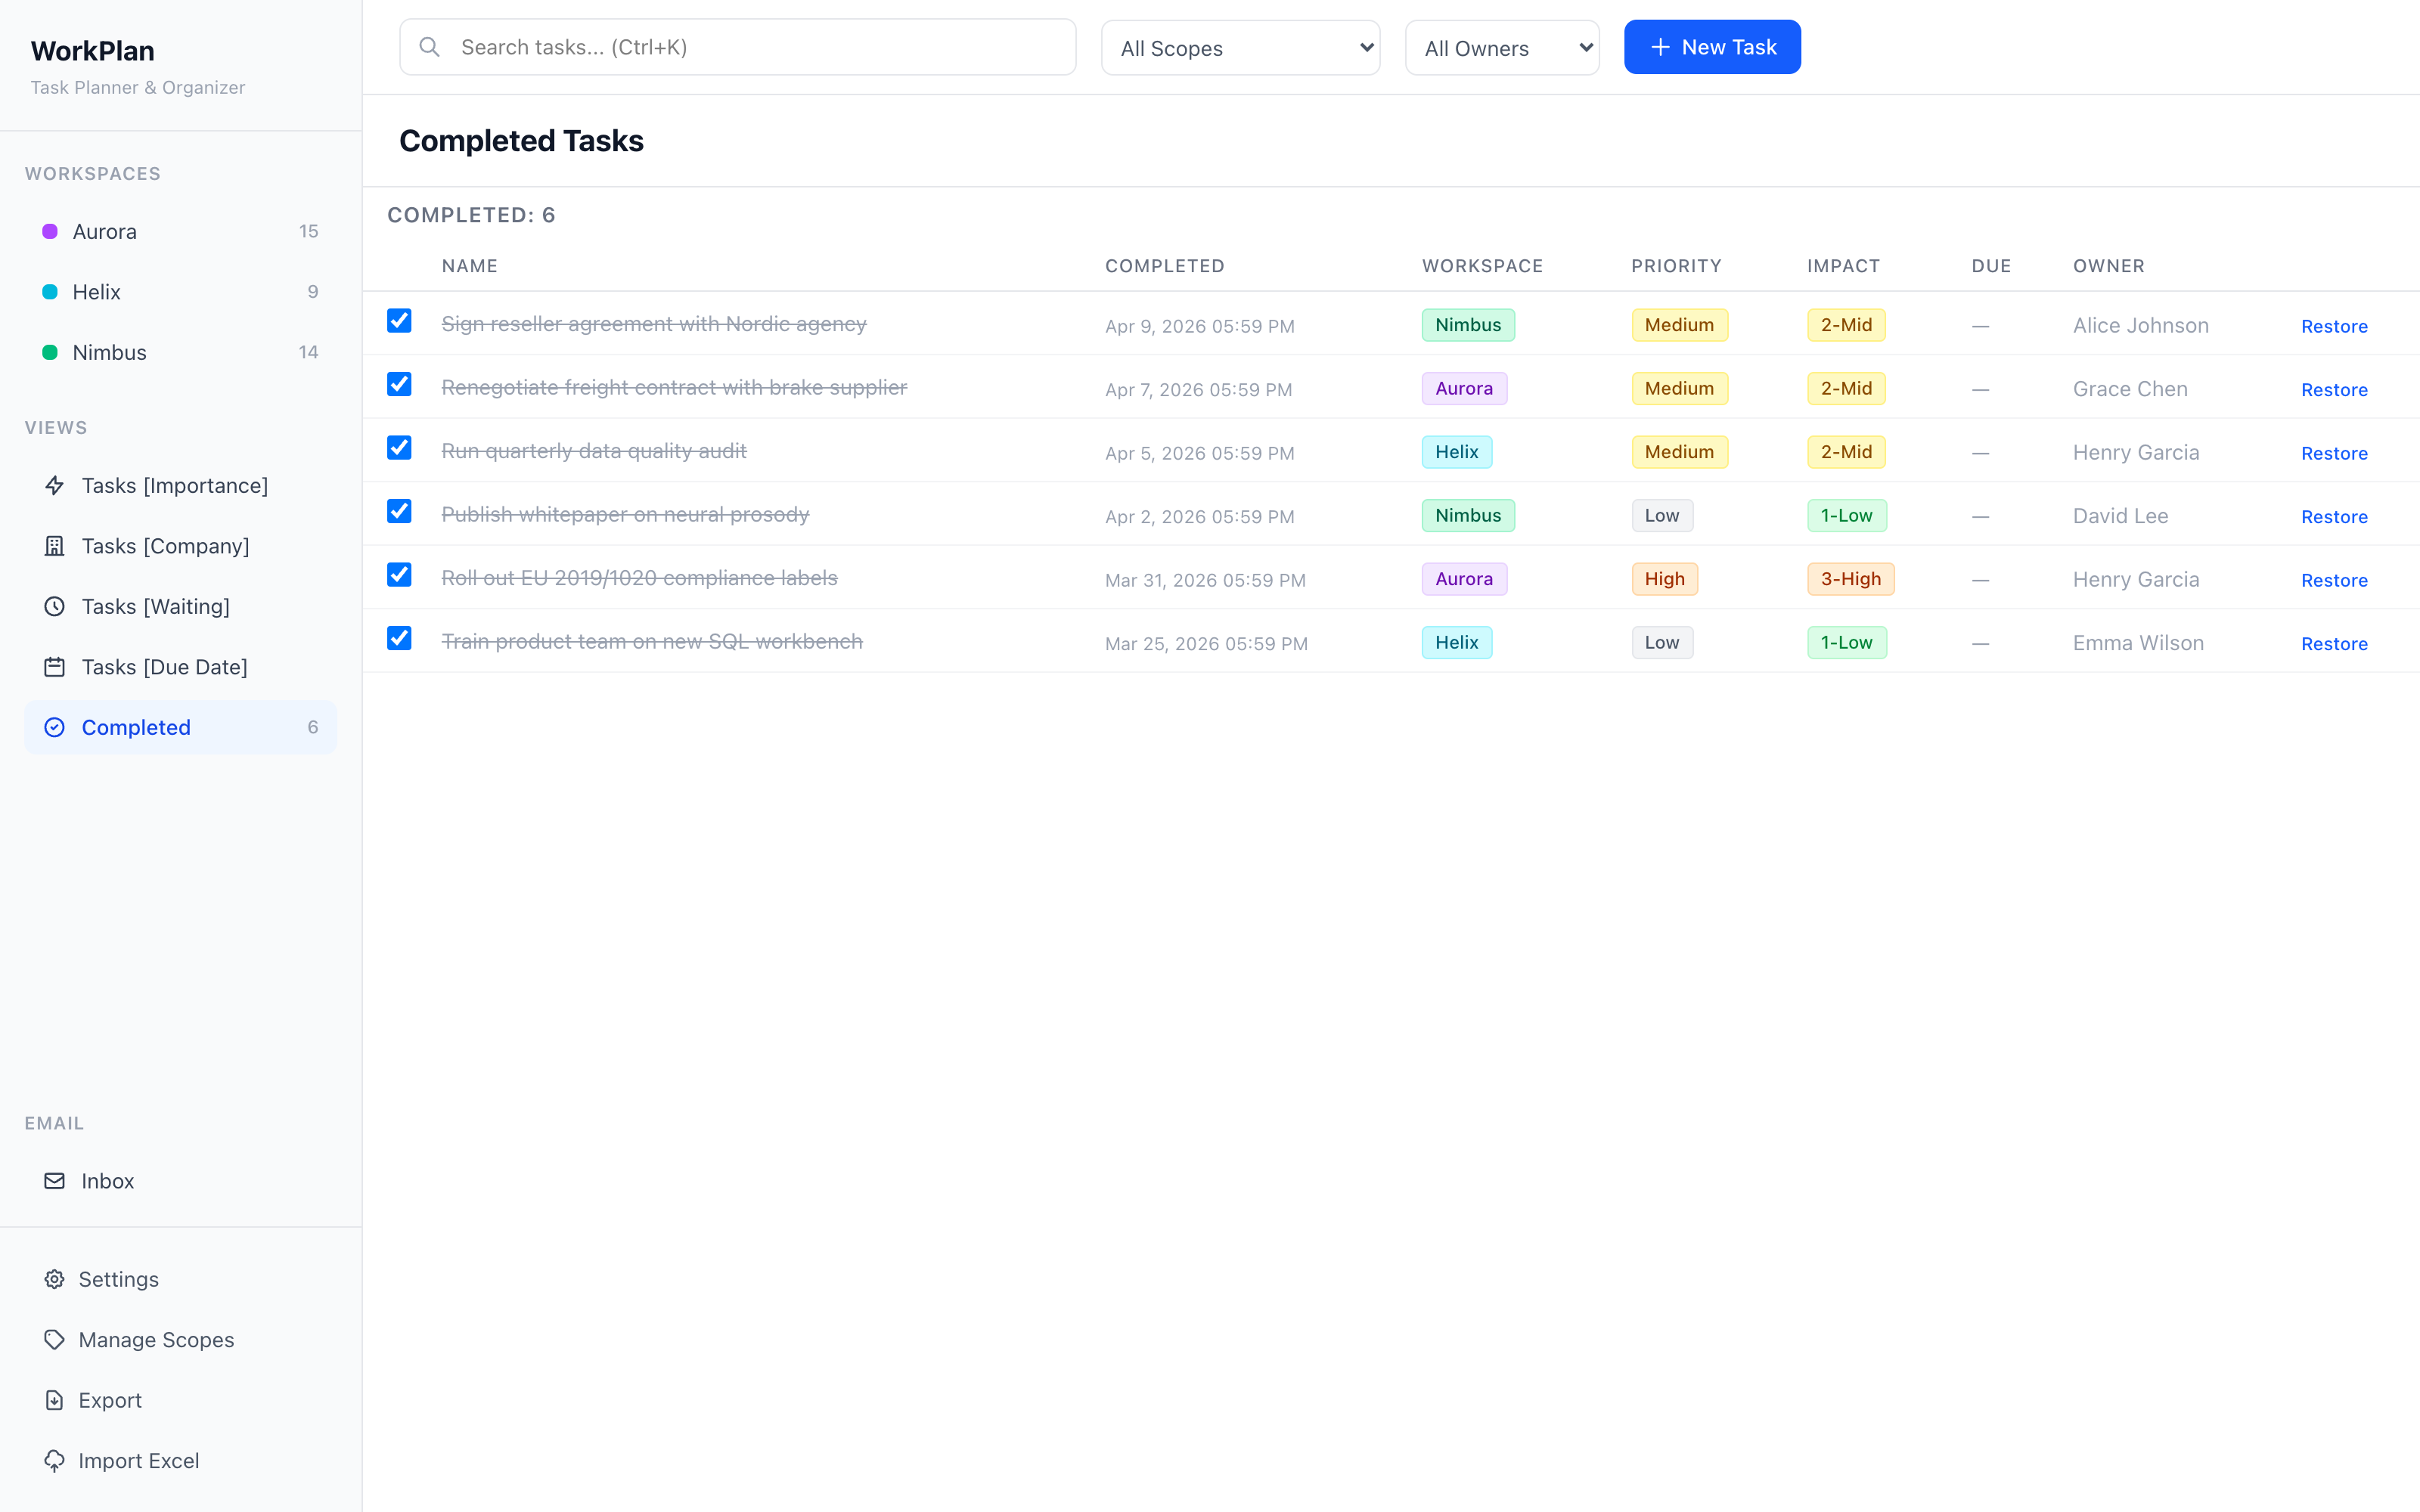Click the tag icon beside Manage Scopes
Image resolution: width=2420 pixels, height=1512 pixels.
[55, 1340]
